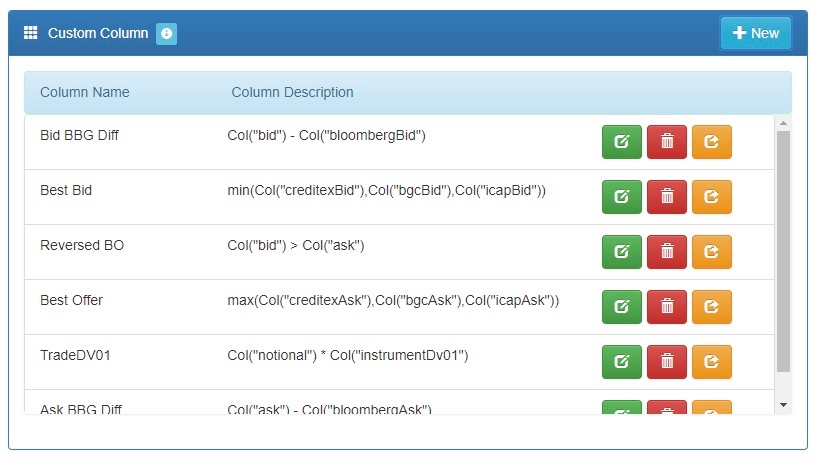
Task: Delete the TradeDV01 column
Action: pos(667,362)
